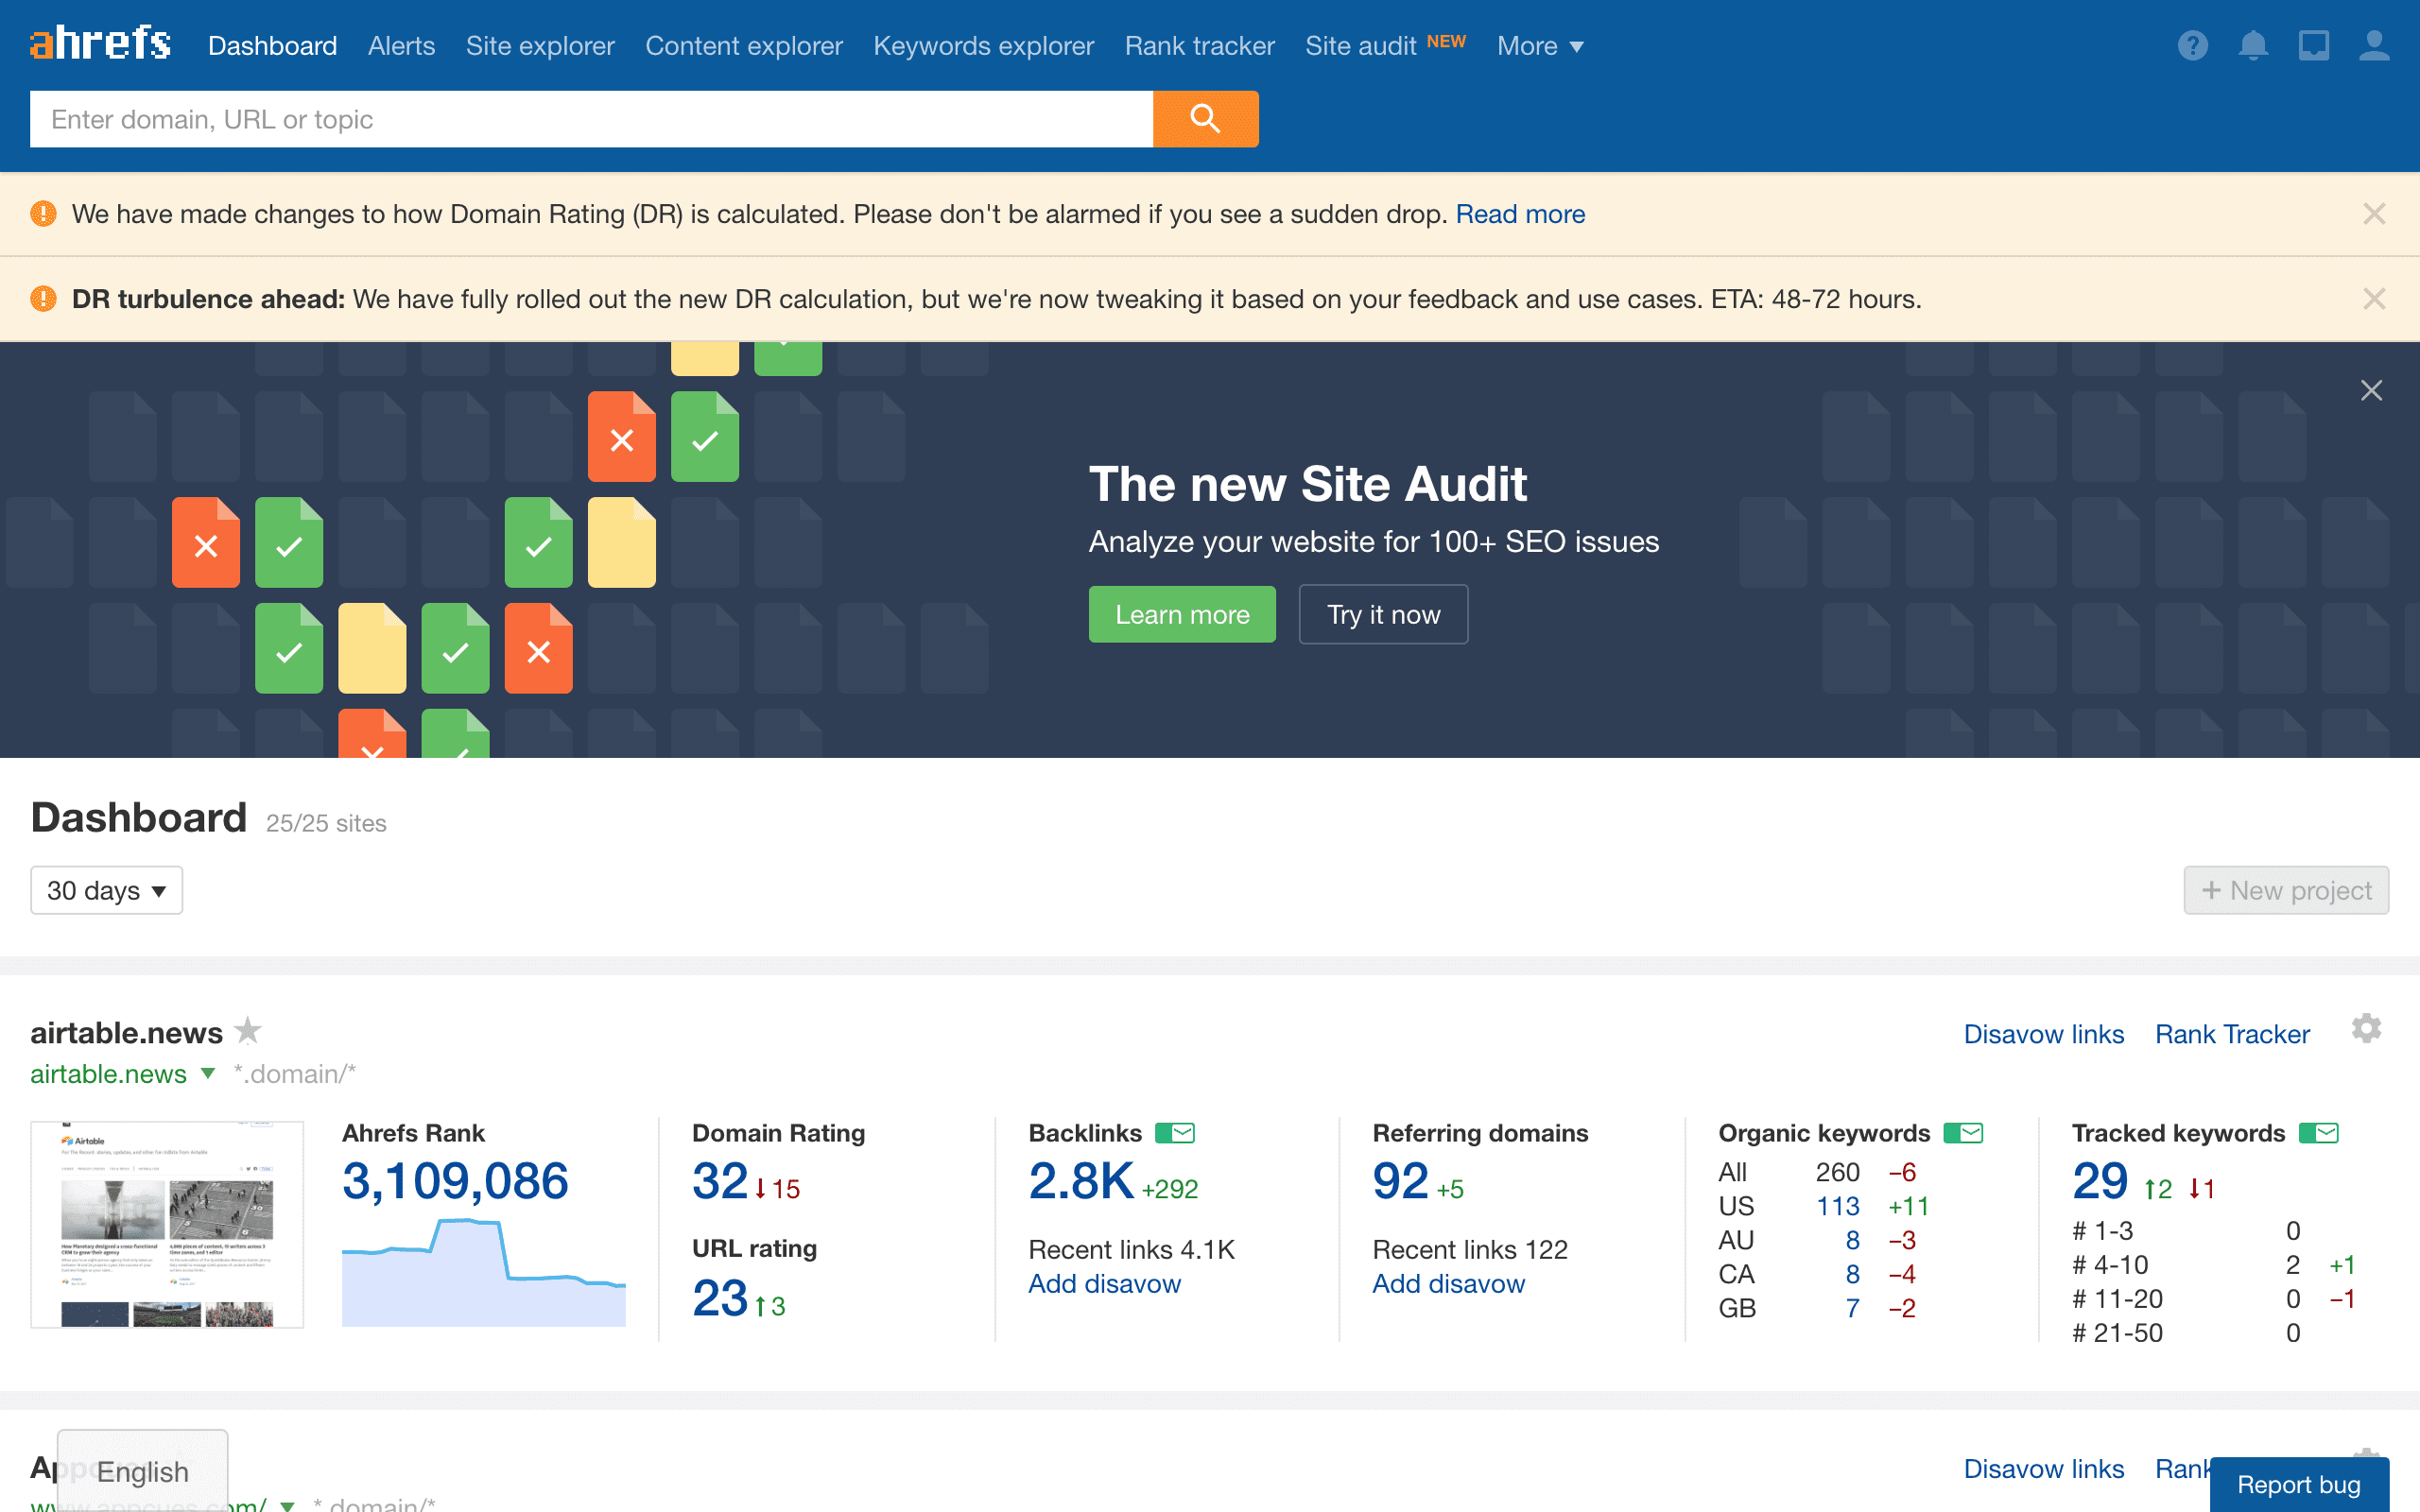Click the Read more link for DR changes
2420x1512 pixels.
click(x=1519, y=215)
